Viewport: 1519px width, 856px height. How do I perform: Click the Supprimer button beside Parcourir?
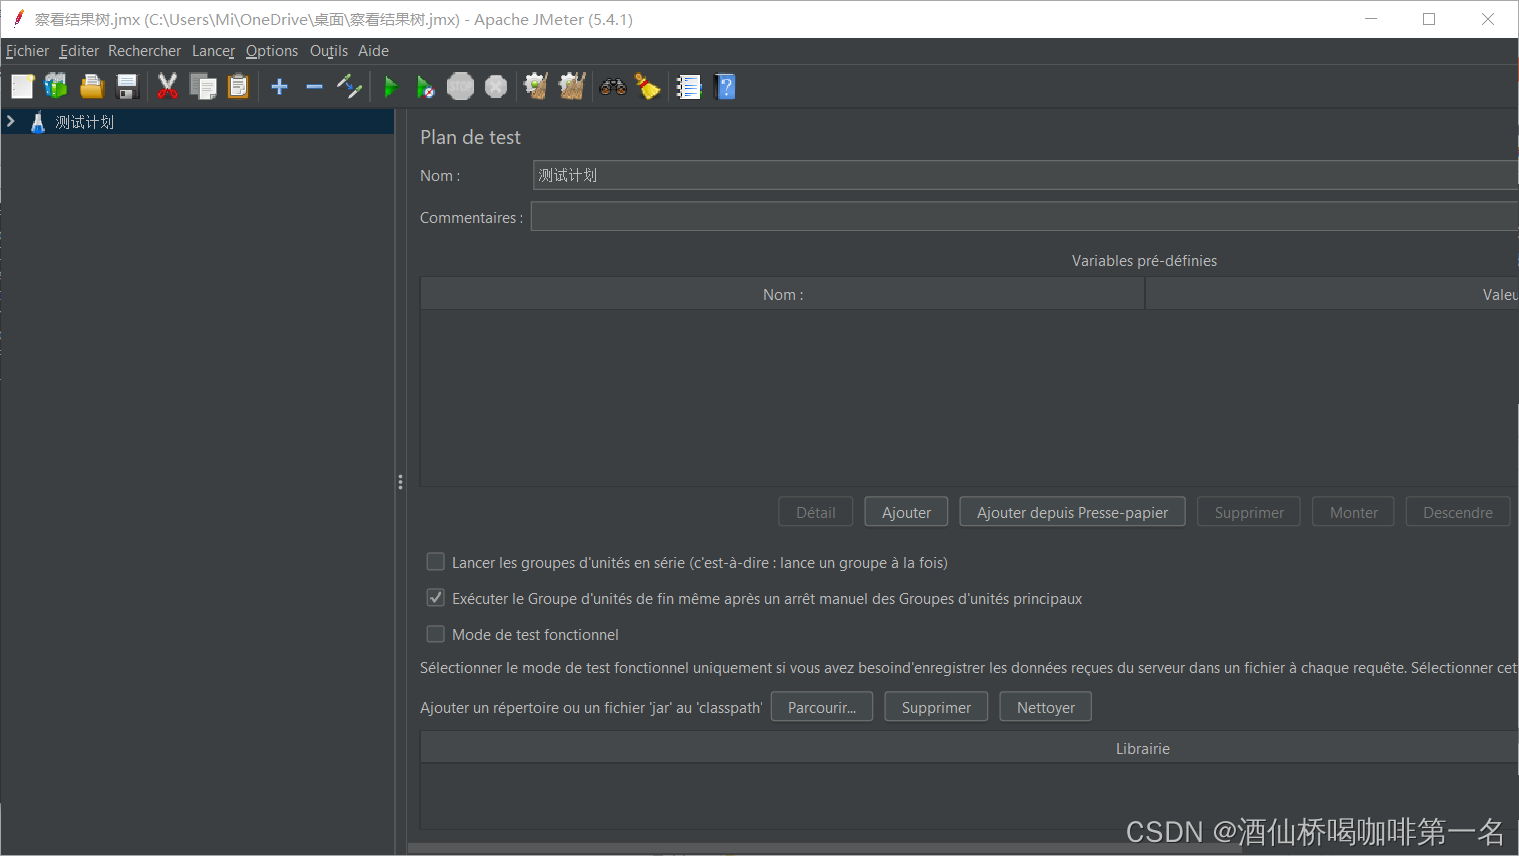pyautogui.click(x=936, y=707)
